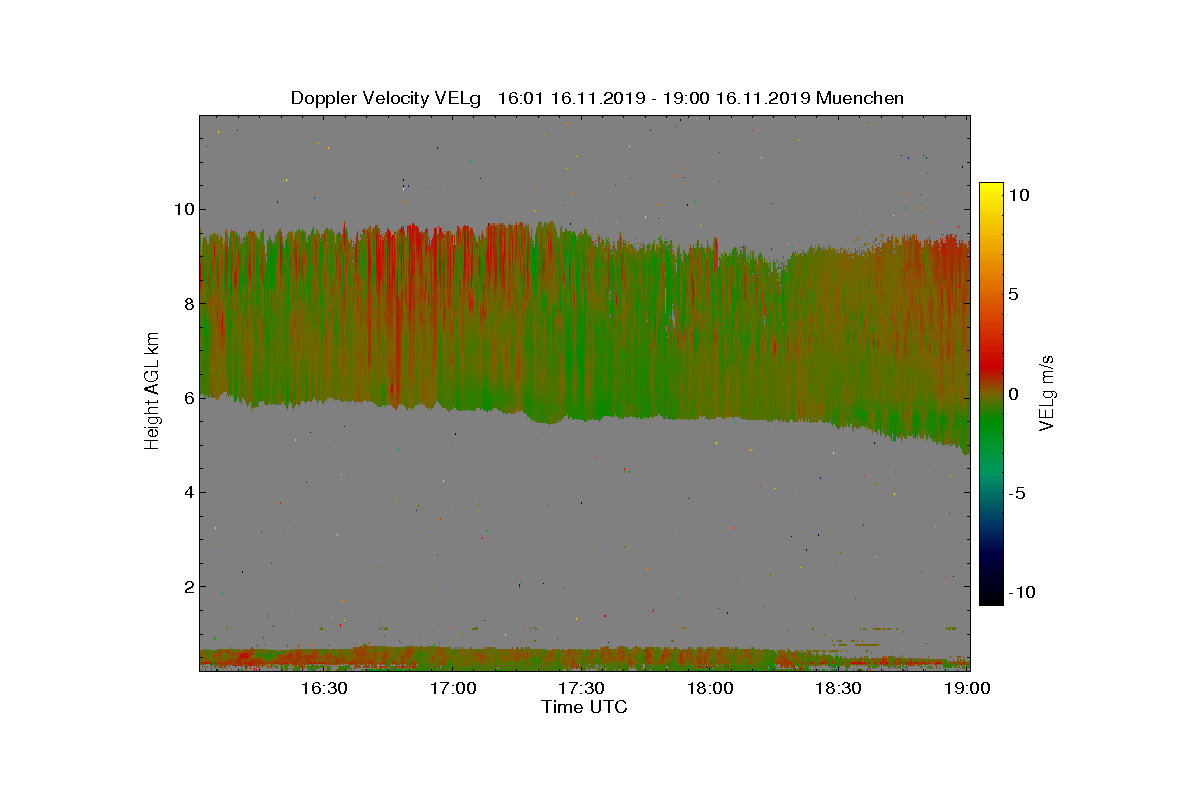Click the 17:30 time tick label
Image resolution: width=1200 pixels, height=800 pixels.
582,688
